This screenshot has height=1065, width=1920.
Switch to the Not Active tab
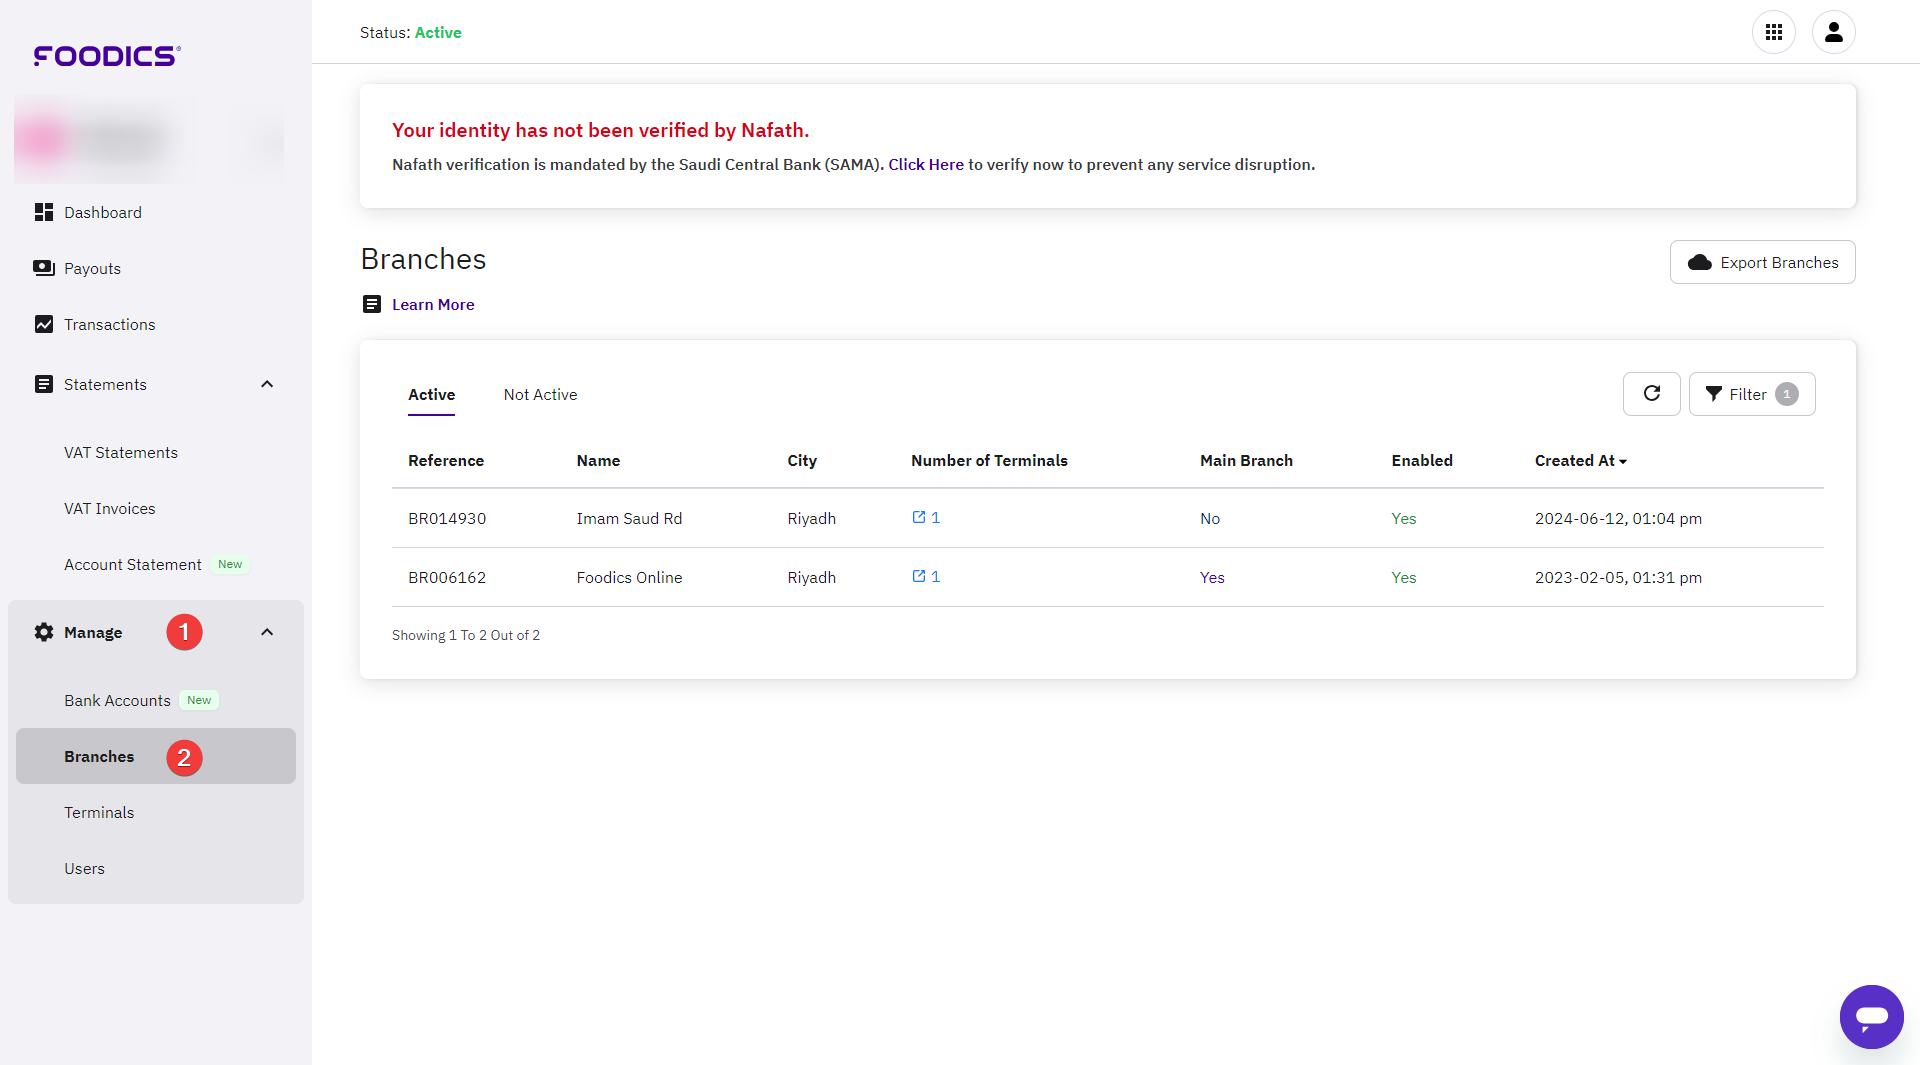pos(540,394)
